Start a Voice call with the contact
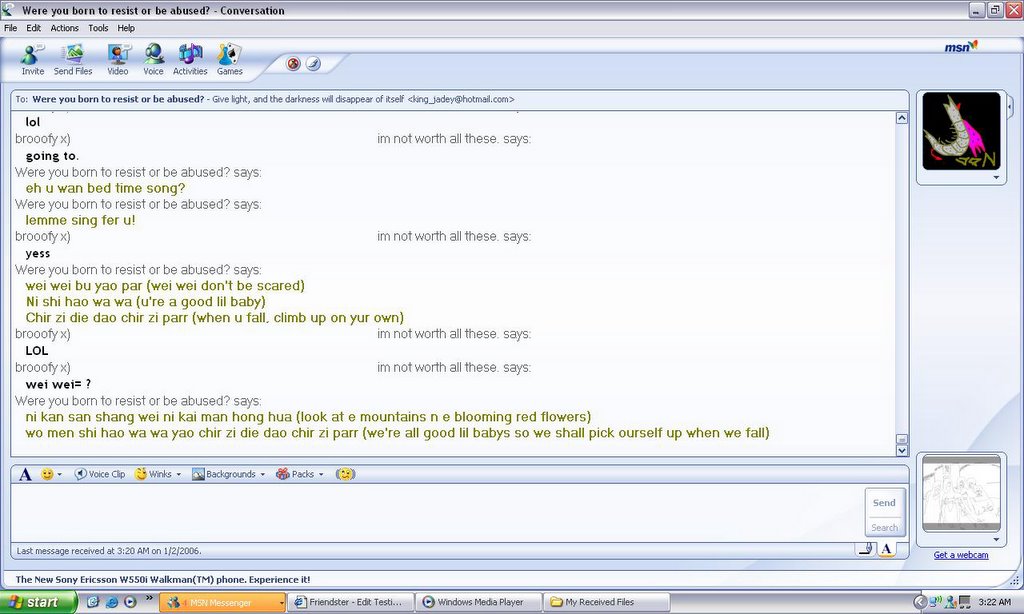The height and width of the screenshot is (614, 1024). [x=153, y=59]
